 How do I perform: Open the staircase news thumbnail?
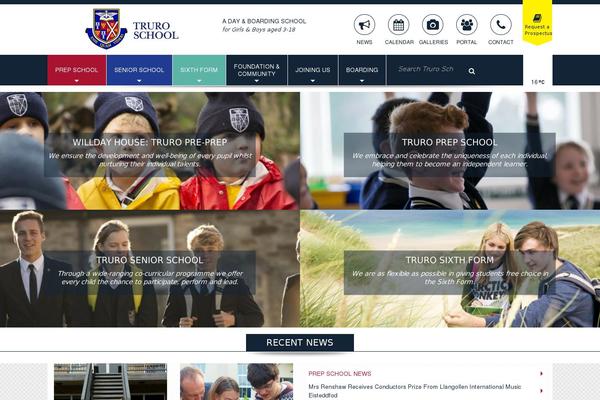coord(110,382)
